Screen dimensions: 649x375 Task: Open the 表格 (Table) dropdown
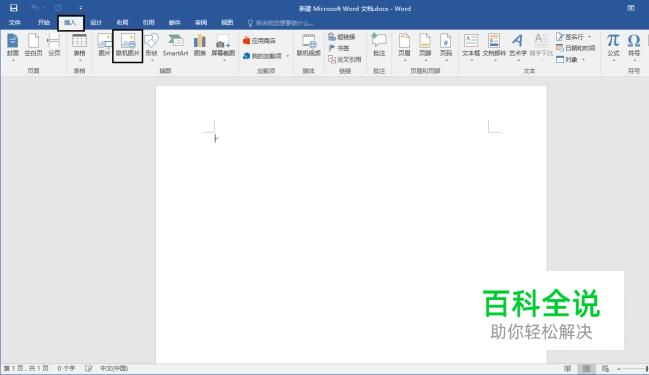[79, 47]
